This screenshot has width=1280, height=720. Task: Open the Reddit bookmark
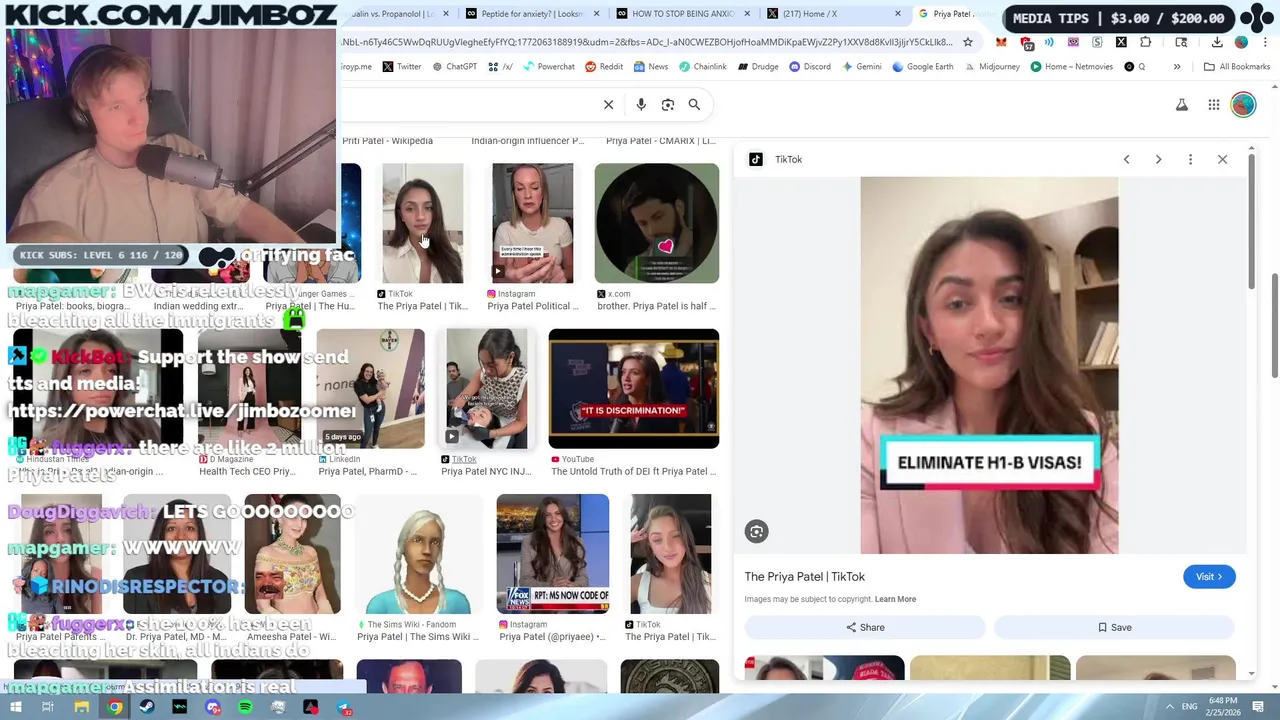[604, 67]
